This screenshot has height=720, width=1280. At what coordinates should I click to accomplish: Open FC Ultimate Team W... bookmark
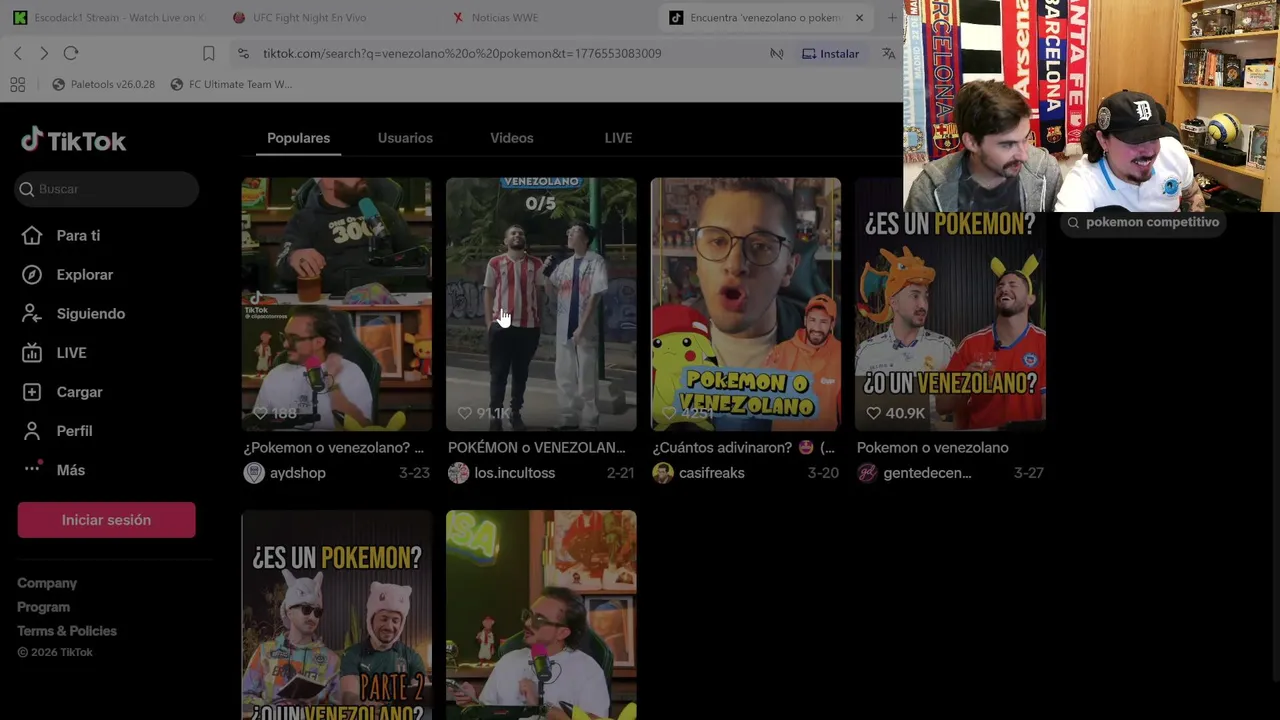231,84
